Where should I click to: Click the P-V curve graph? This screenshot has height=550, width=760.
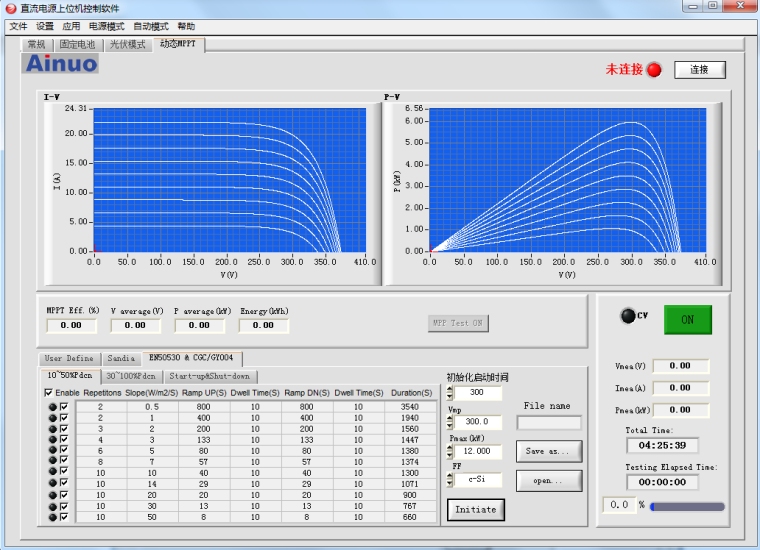coord(572,180)
